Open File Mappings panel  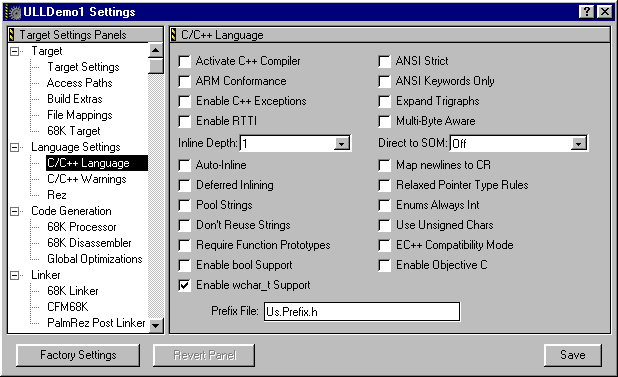(80, 115)
